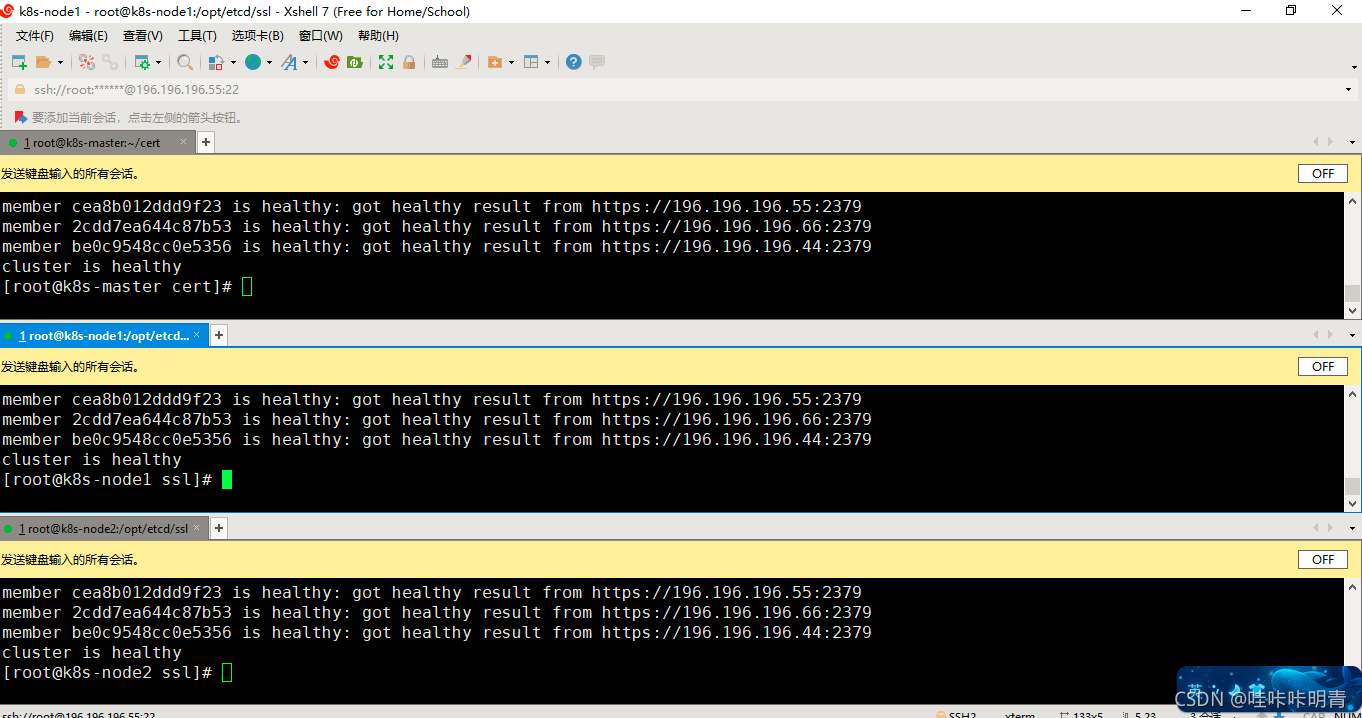Click the New Folder plus icon
This screenshot has width=1362, height=718.
tap(494, 62)
